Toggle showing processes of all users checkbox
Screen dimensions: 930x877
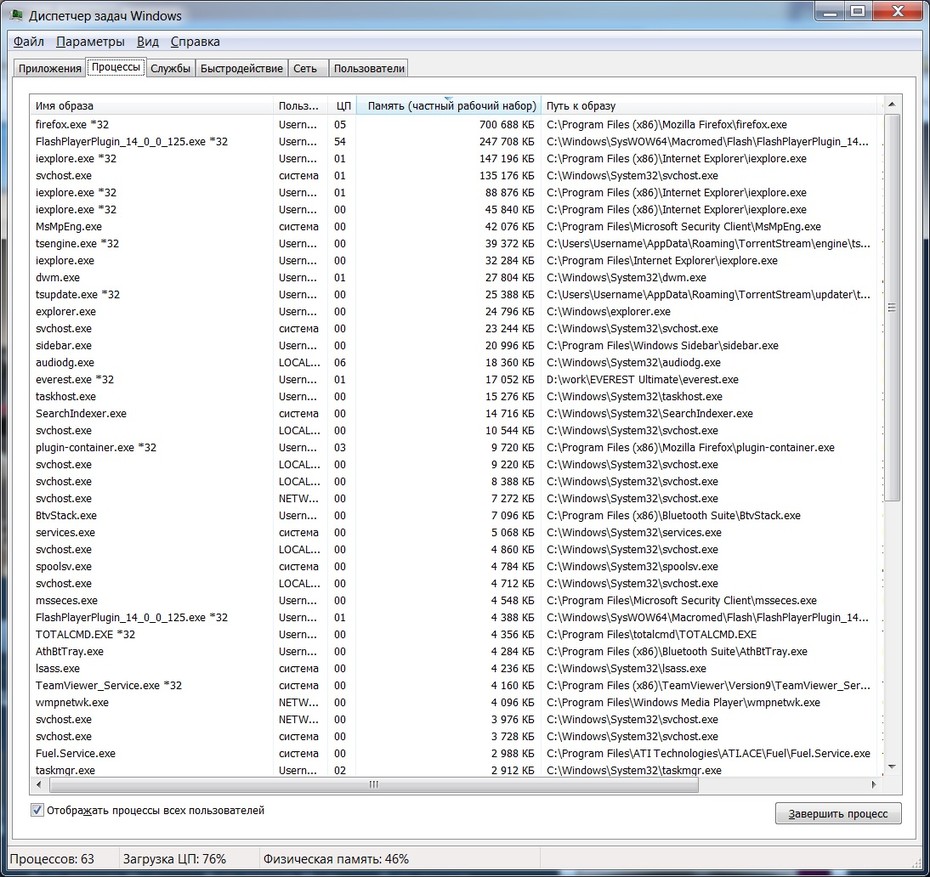point(37,810)
